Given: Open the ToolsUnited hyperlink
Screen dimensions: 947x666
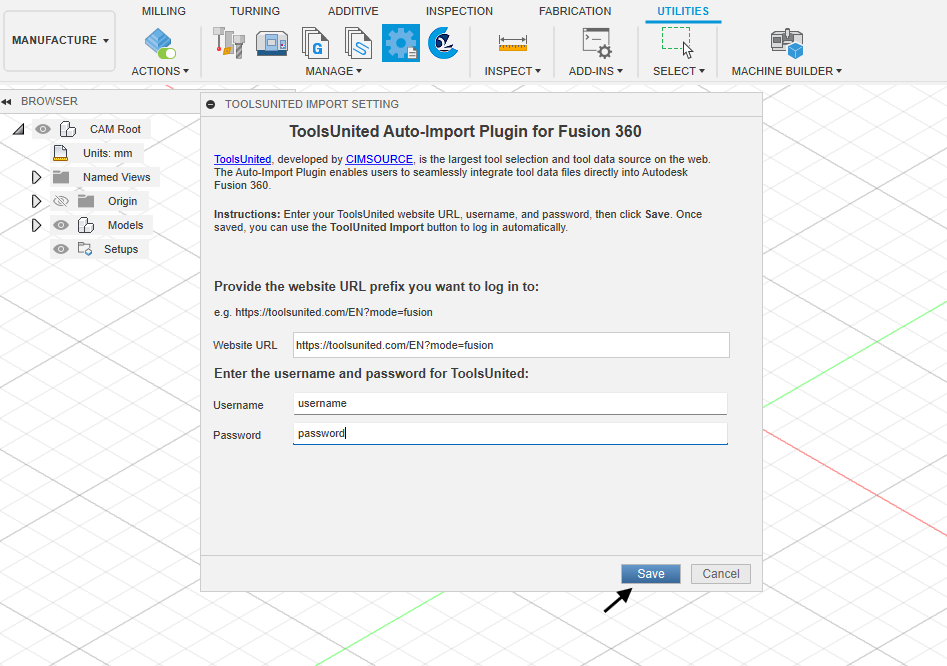Looking at the screenshot, I should 242,159.
